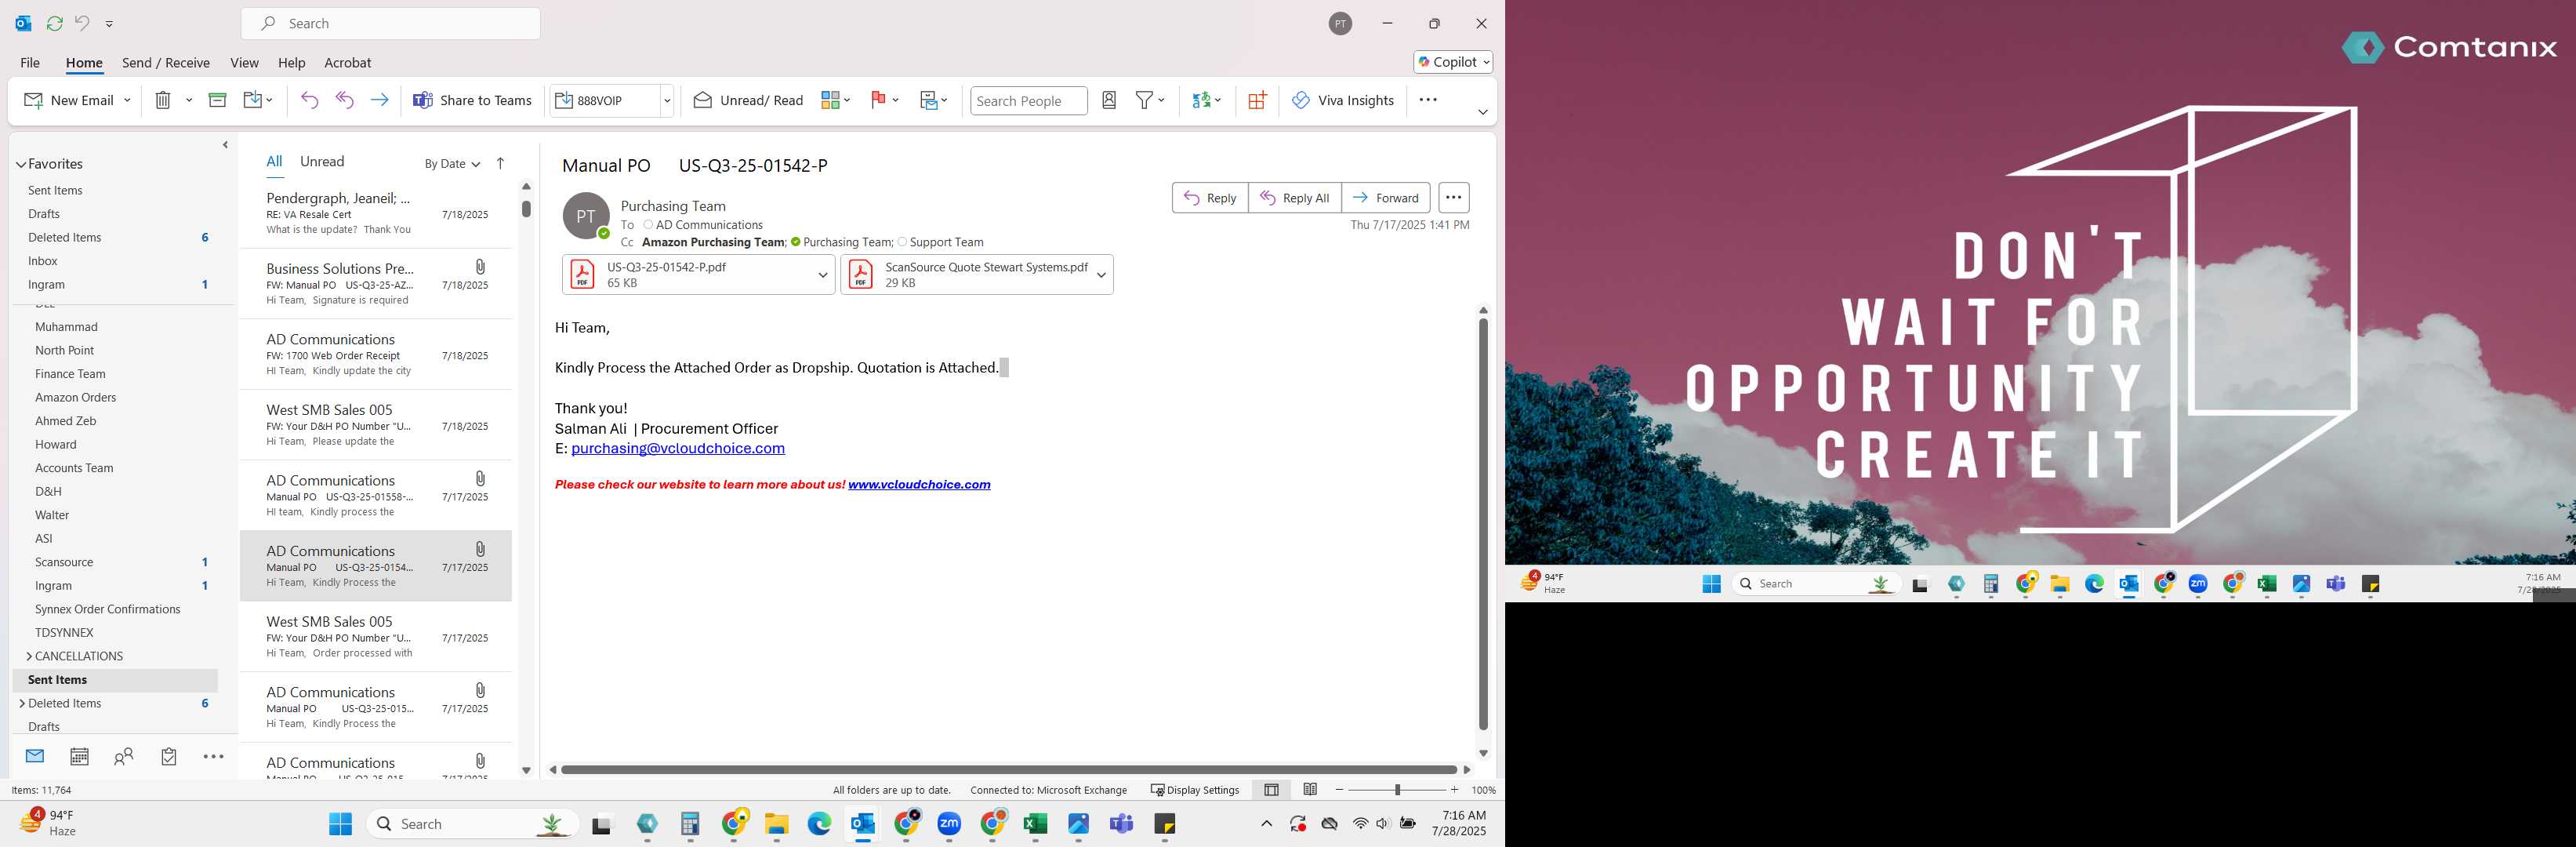Collapse the Favorites folder group
The width and height of the screenshot is (2576, 847).
[20, 164]
